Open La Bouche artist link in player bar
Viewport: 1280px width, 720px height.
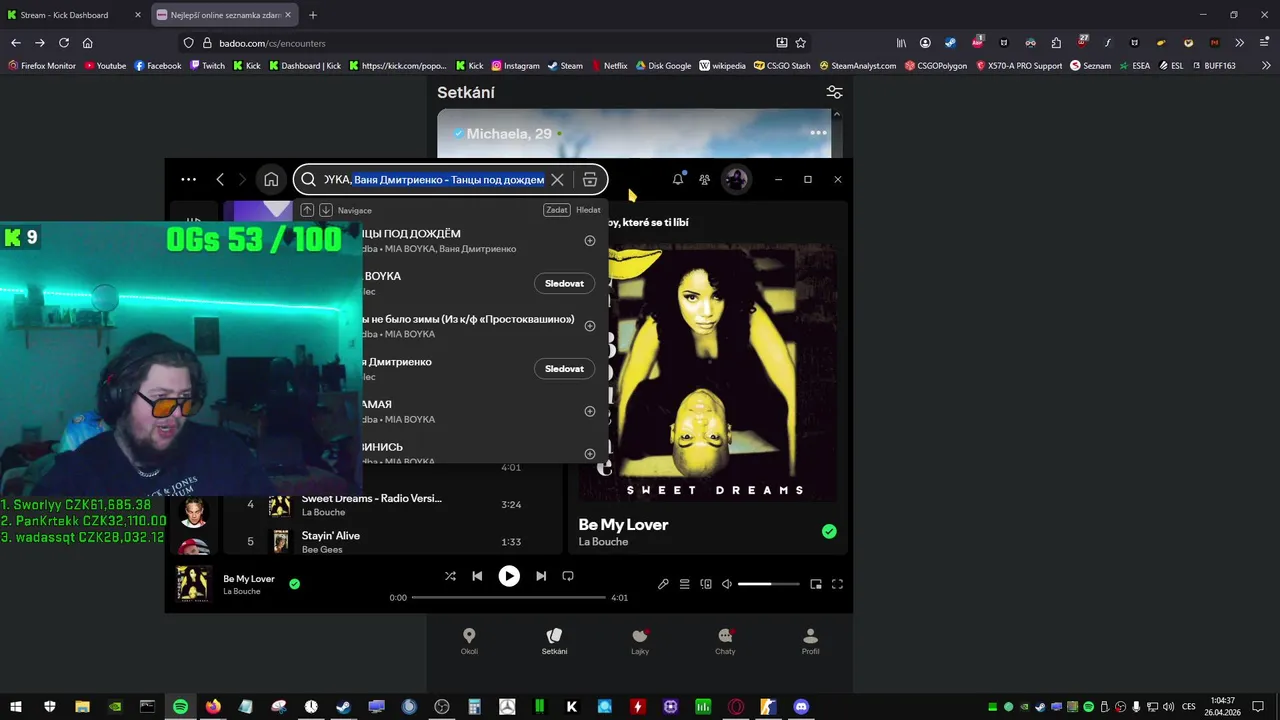click(x=242, y=591)
